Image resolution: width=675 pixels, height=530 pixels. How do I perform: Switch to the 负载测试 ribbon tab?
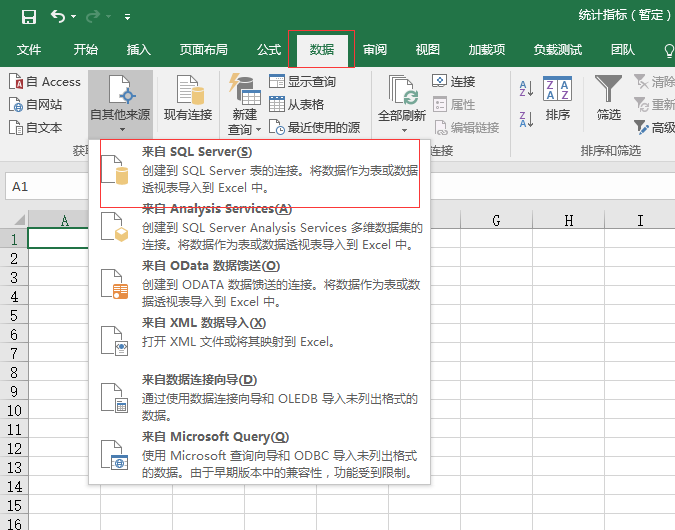coord(557,50)
